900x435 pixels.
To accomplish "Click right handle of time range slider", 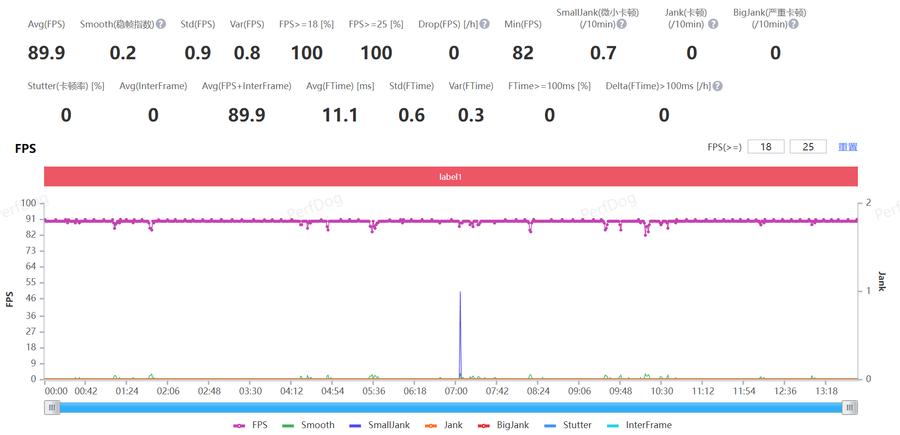I will point(850,407).
